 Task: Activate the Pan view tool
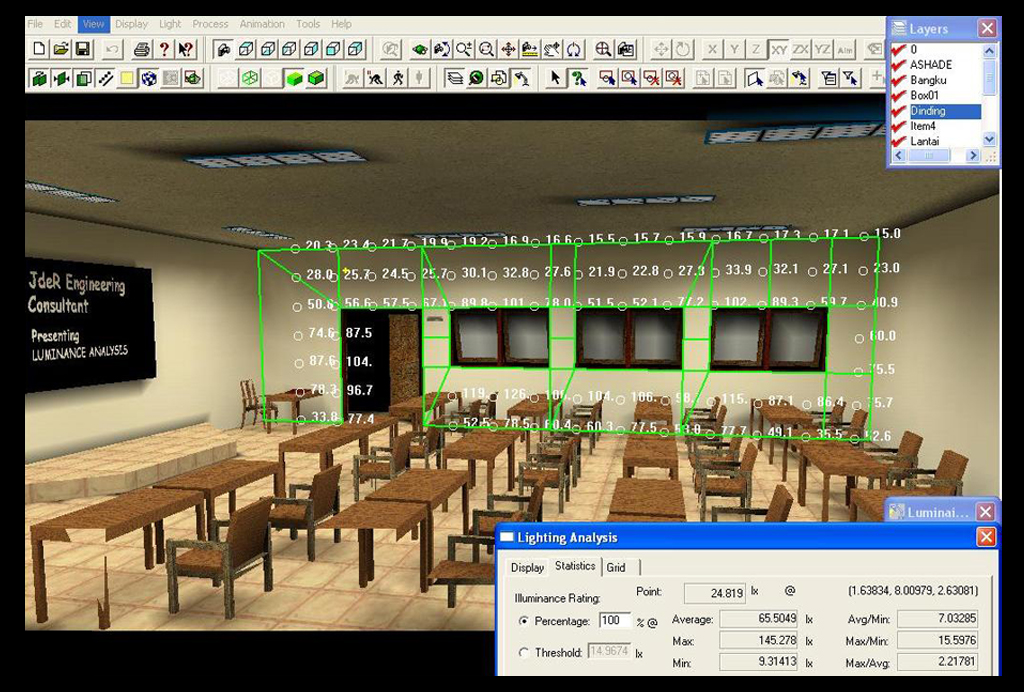click(x=506, y=46)
